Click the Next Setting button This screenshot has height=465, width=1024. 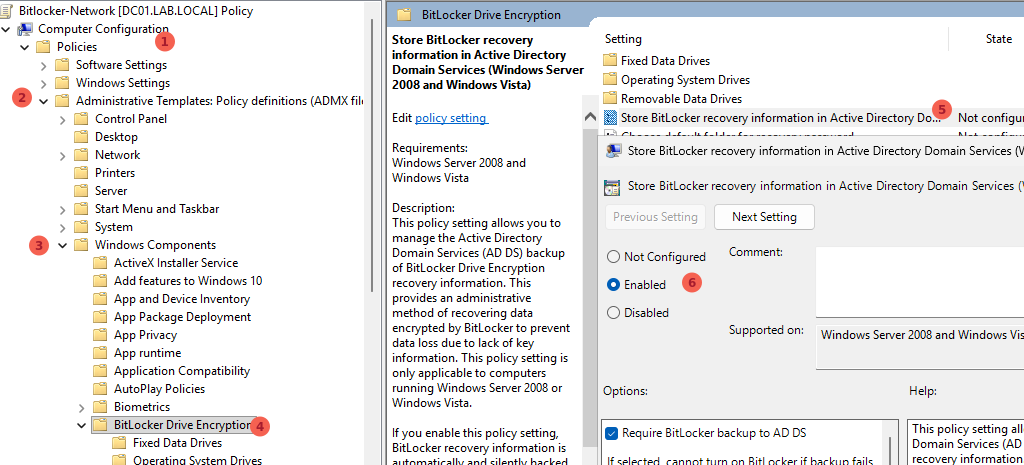coord(764,217)
